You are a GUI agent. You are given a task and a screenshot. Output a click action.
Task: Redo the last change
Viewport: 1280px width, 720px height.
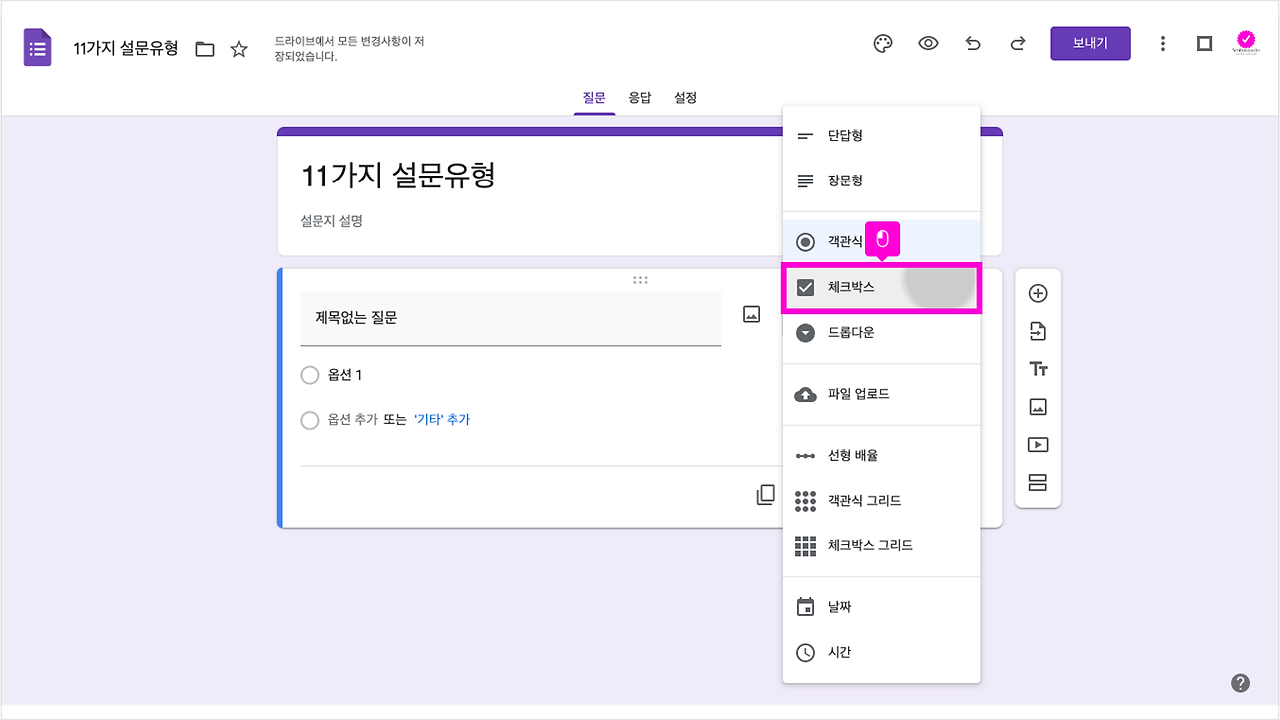click(x=1017, y=43)
